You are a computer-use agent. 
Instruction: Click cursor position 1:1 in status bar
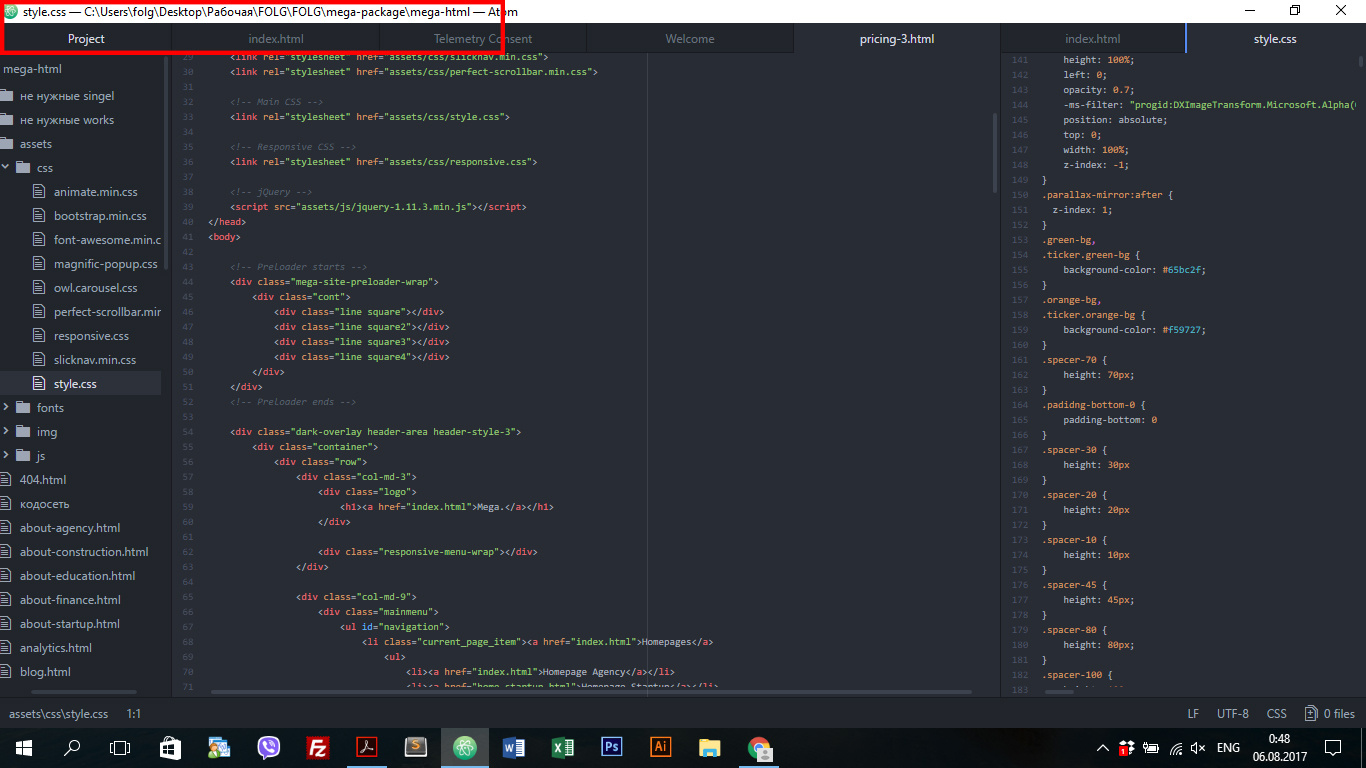(133, 714)
